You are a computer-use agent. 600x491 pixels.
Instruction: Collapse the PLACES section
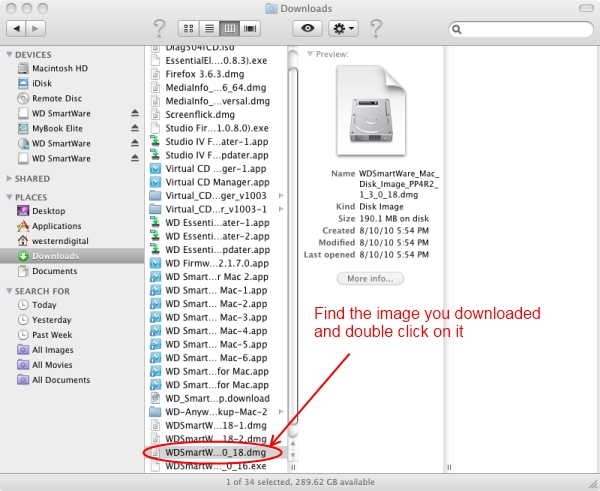9,197
